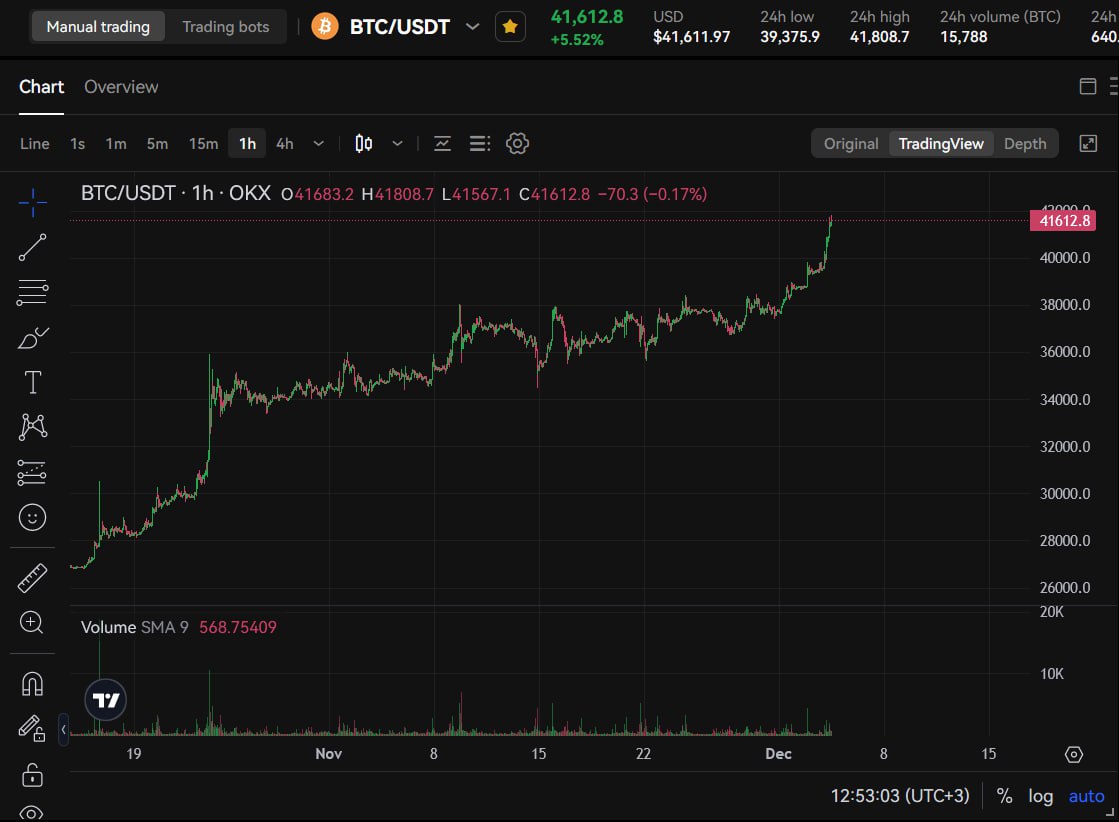Open timezone clock 12:53:03 (UTC+3)

click(x=900, y=796)
